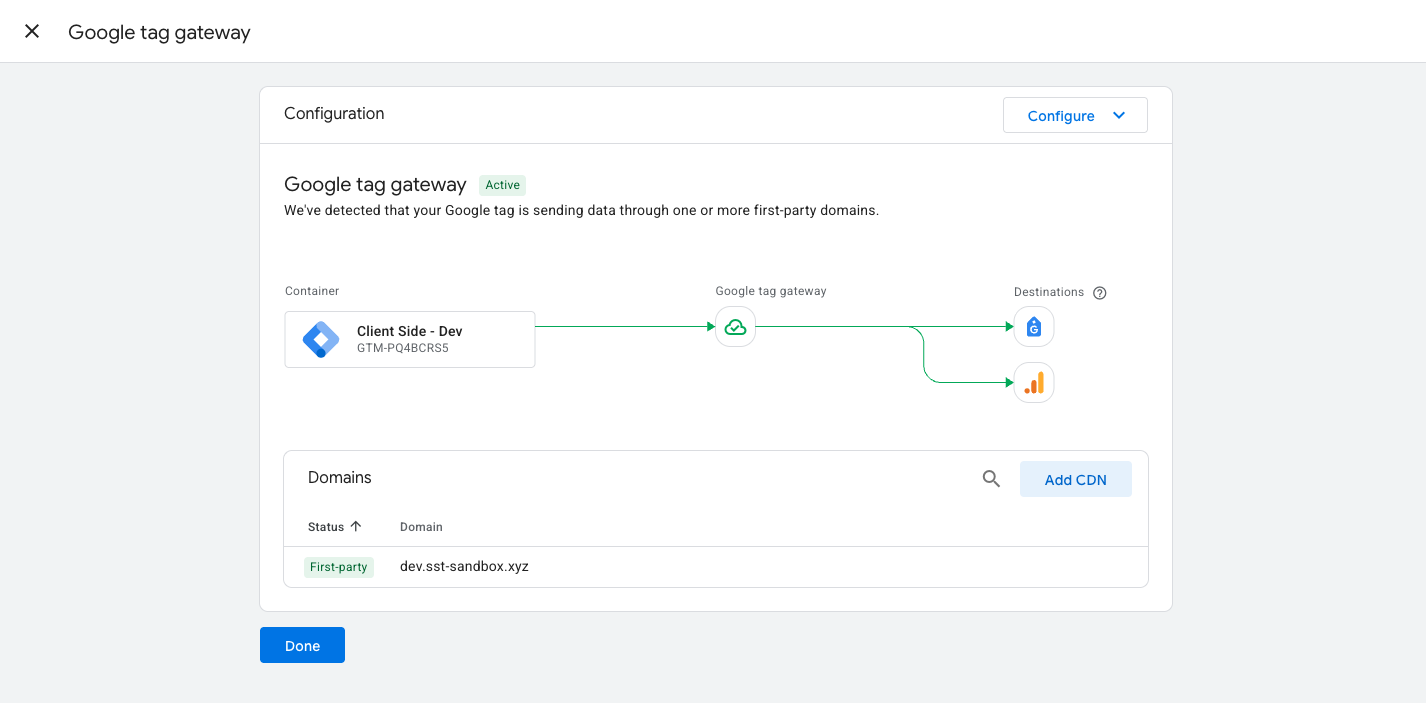Open the Configure dropdown
Viewport: 1426px width, 703px height.
pos(1075,115)
